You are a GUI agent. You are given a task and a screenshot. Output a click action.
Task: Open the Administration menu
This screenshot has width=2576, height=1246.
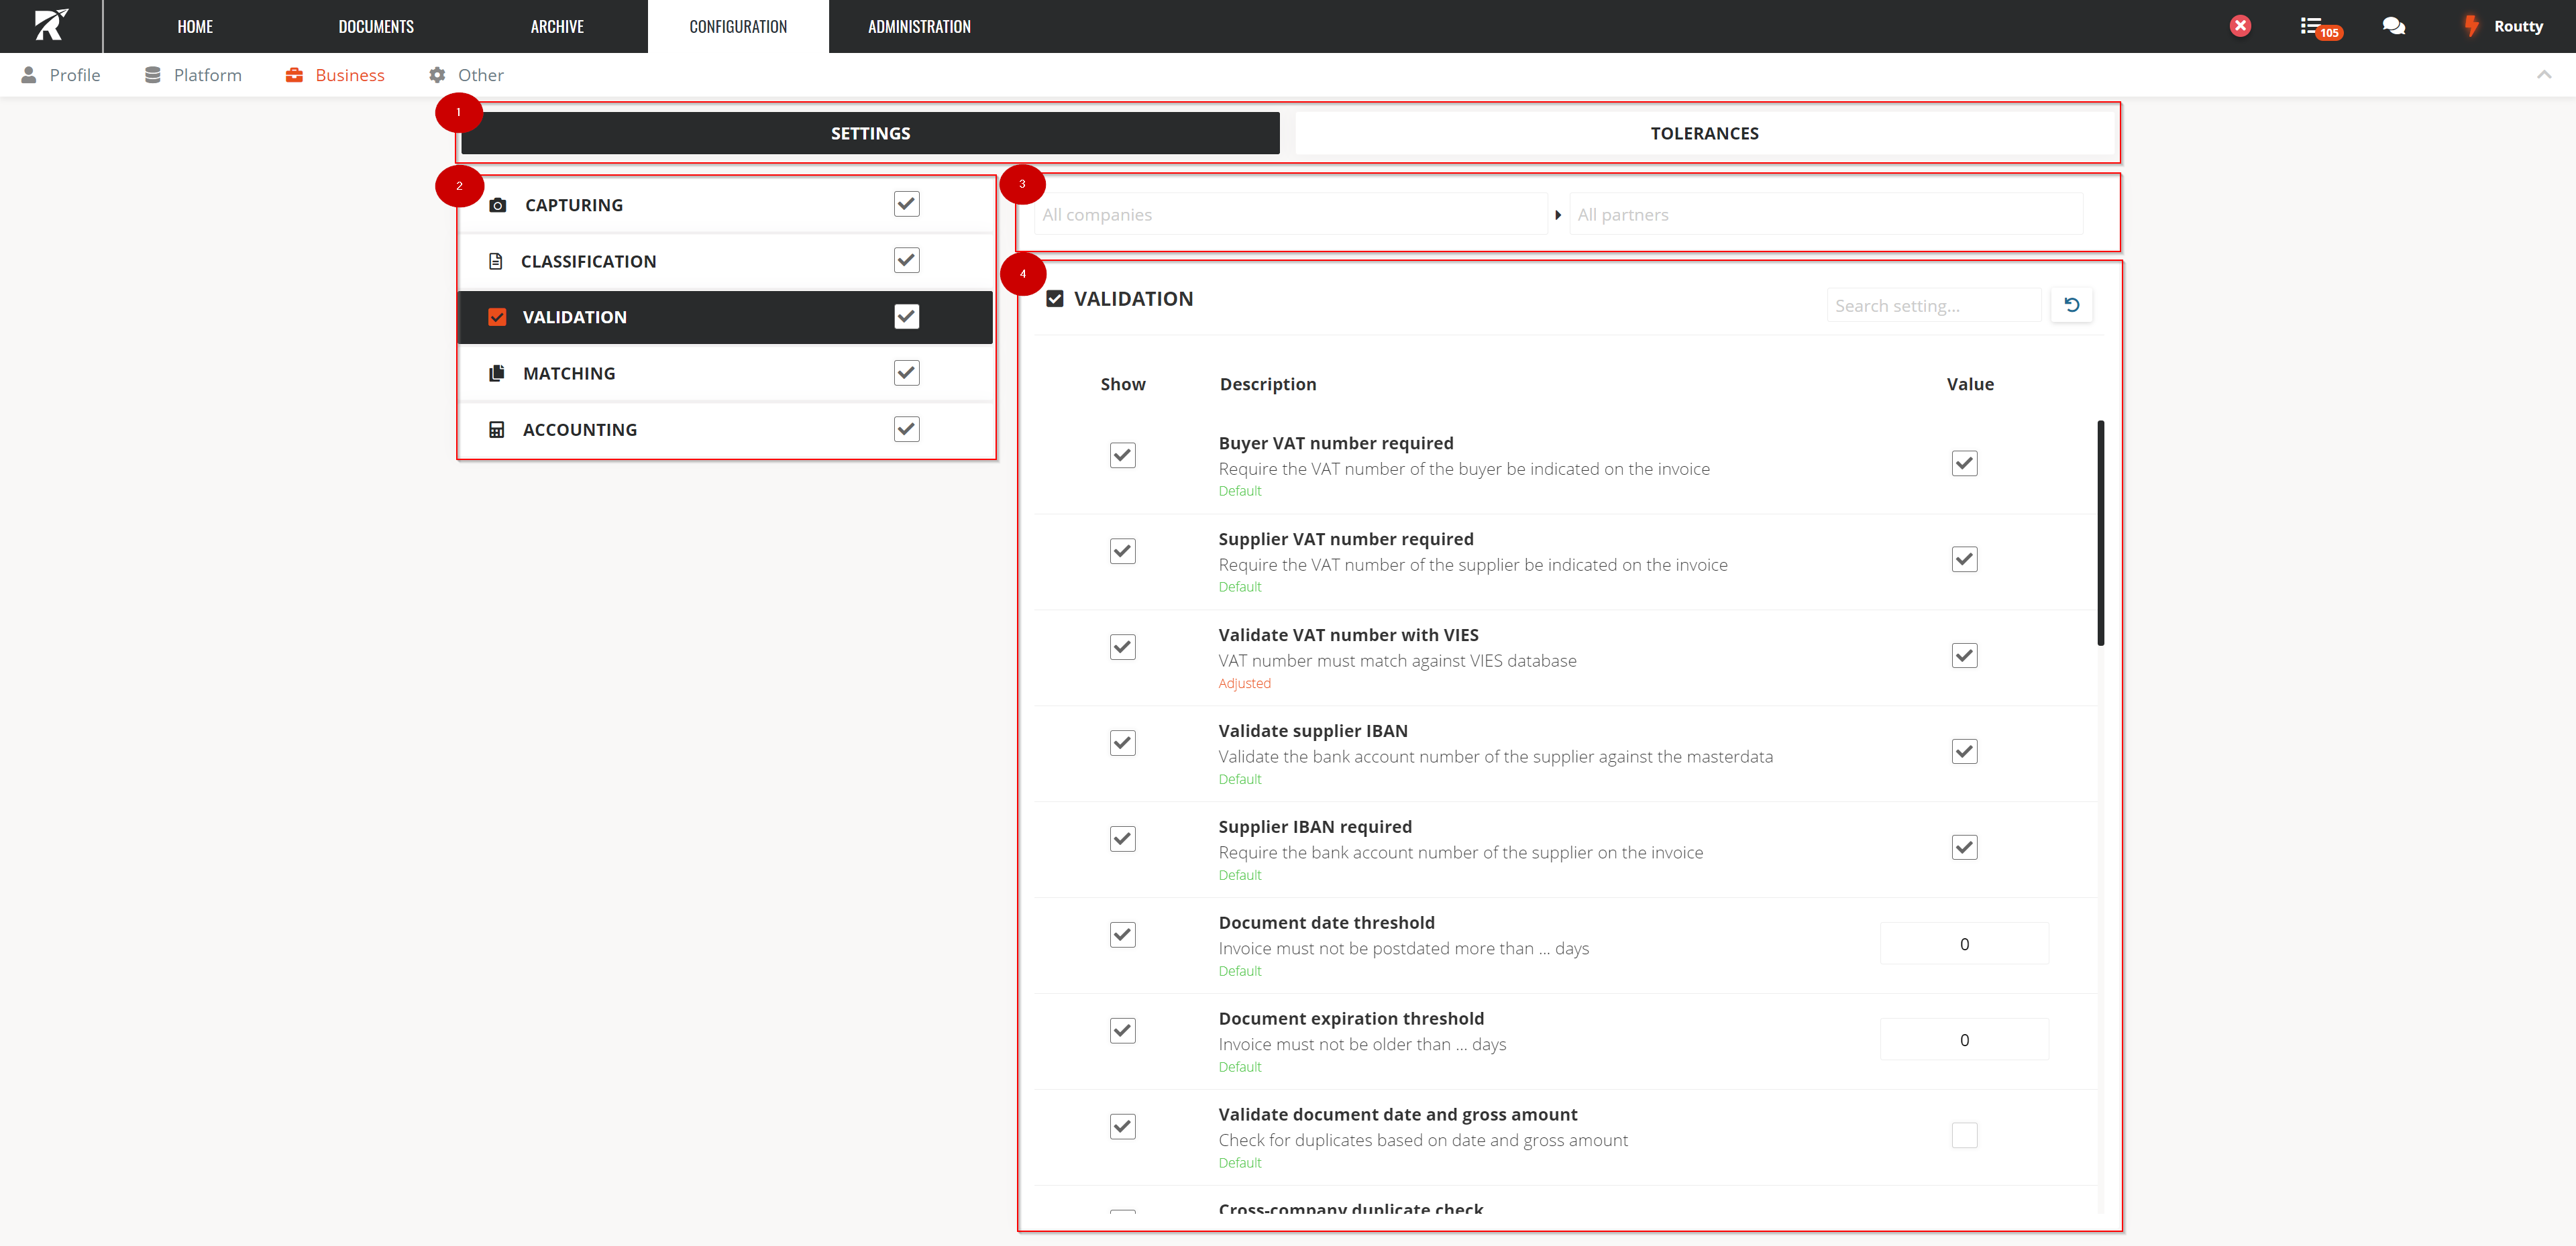918,27
